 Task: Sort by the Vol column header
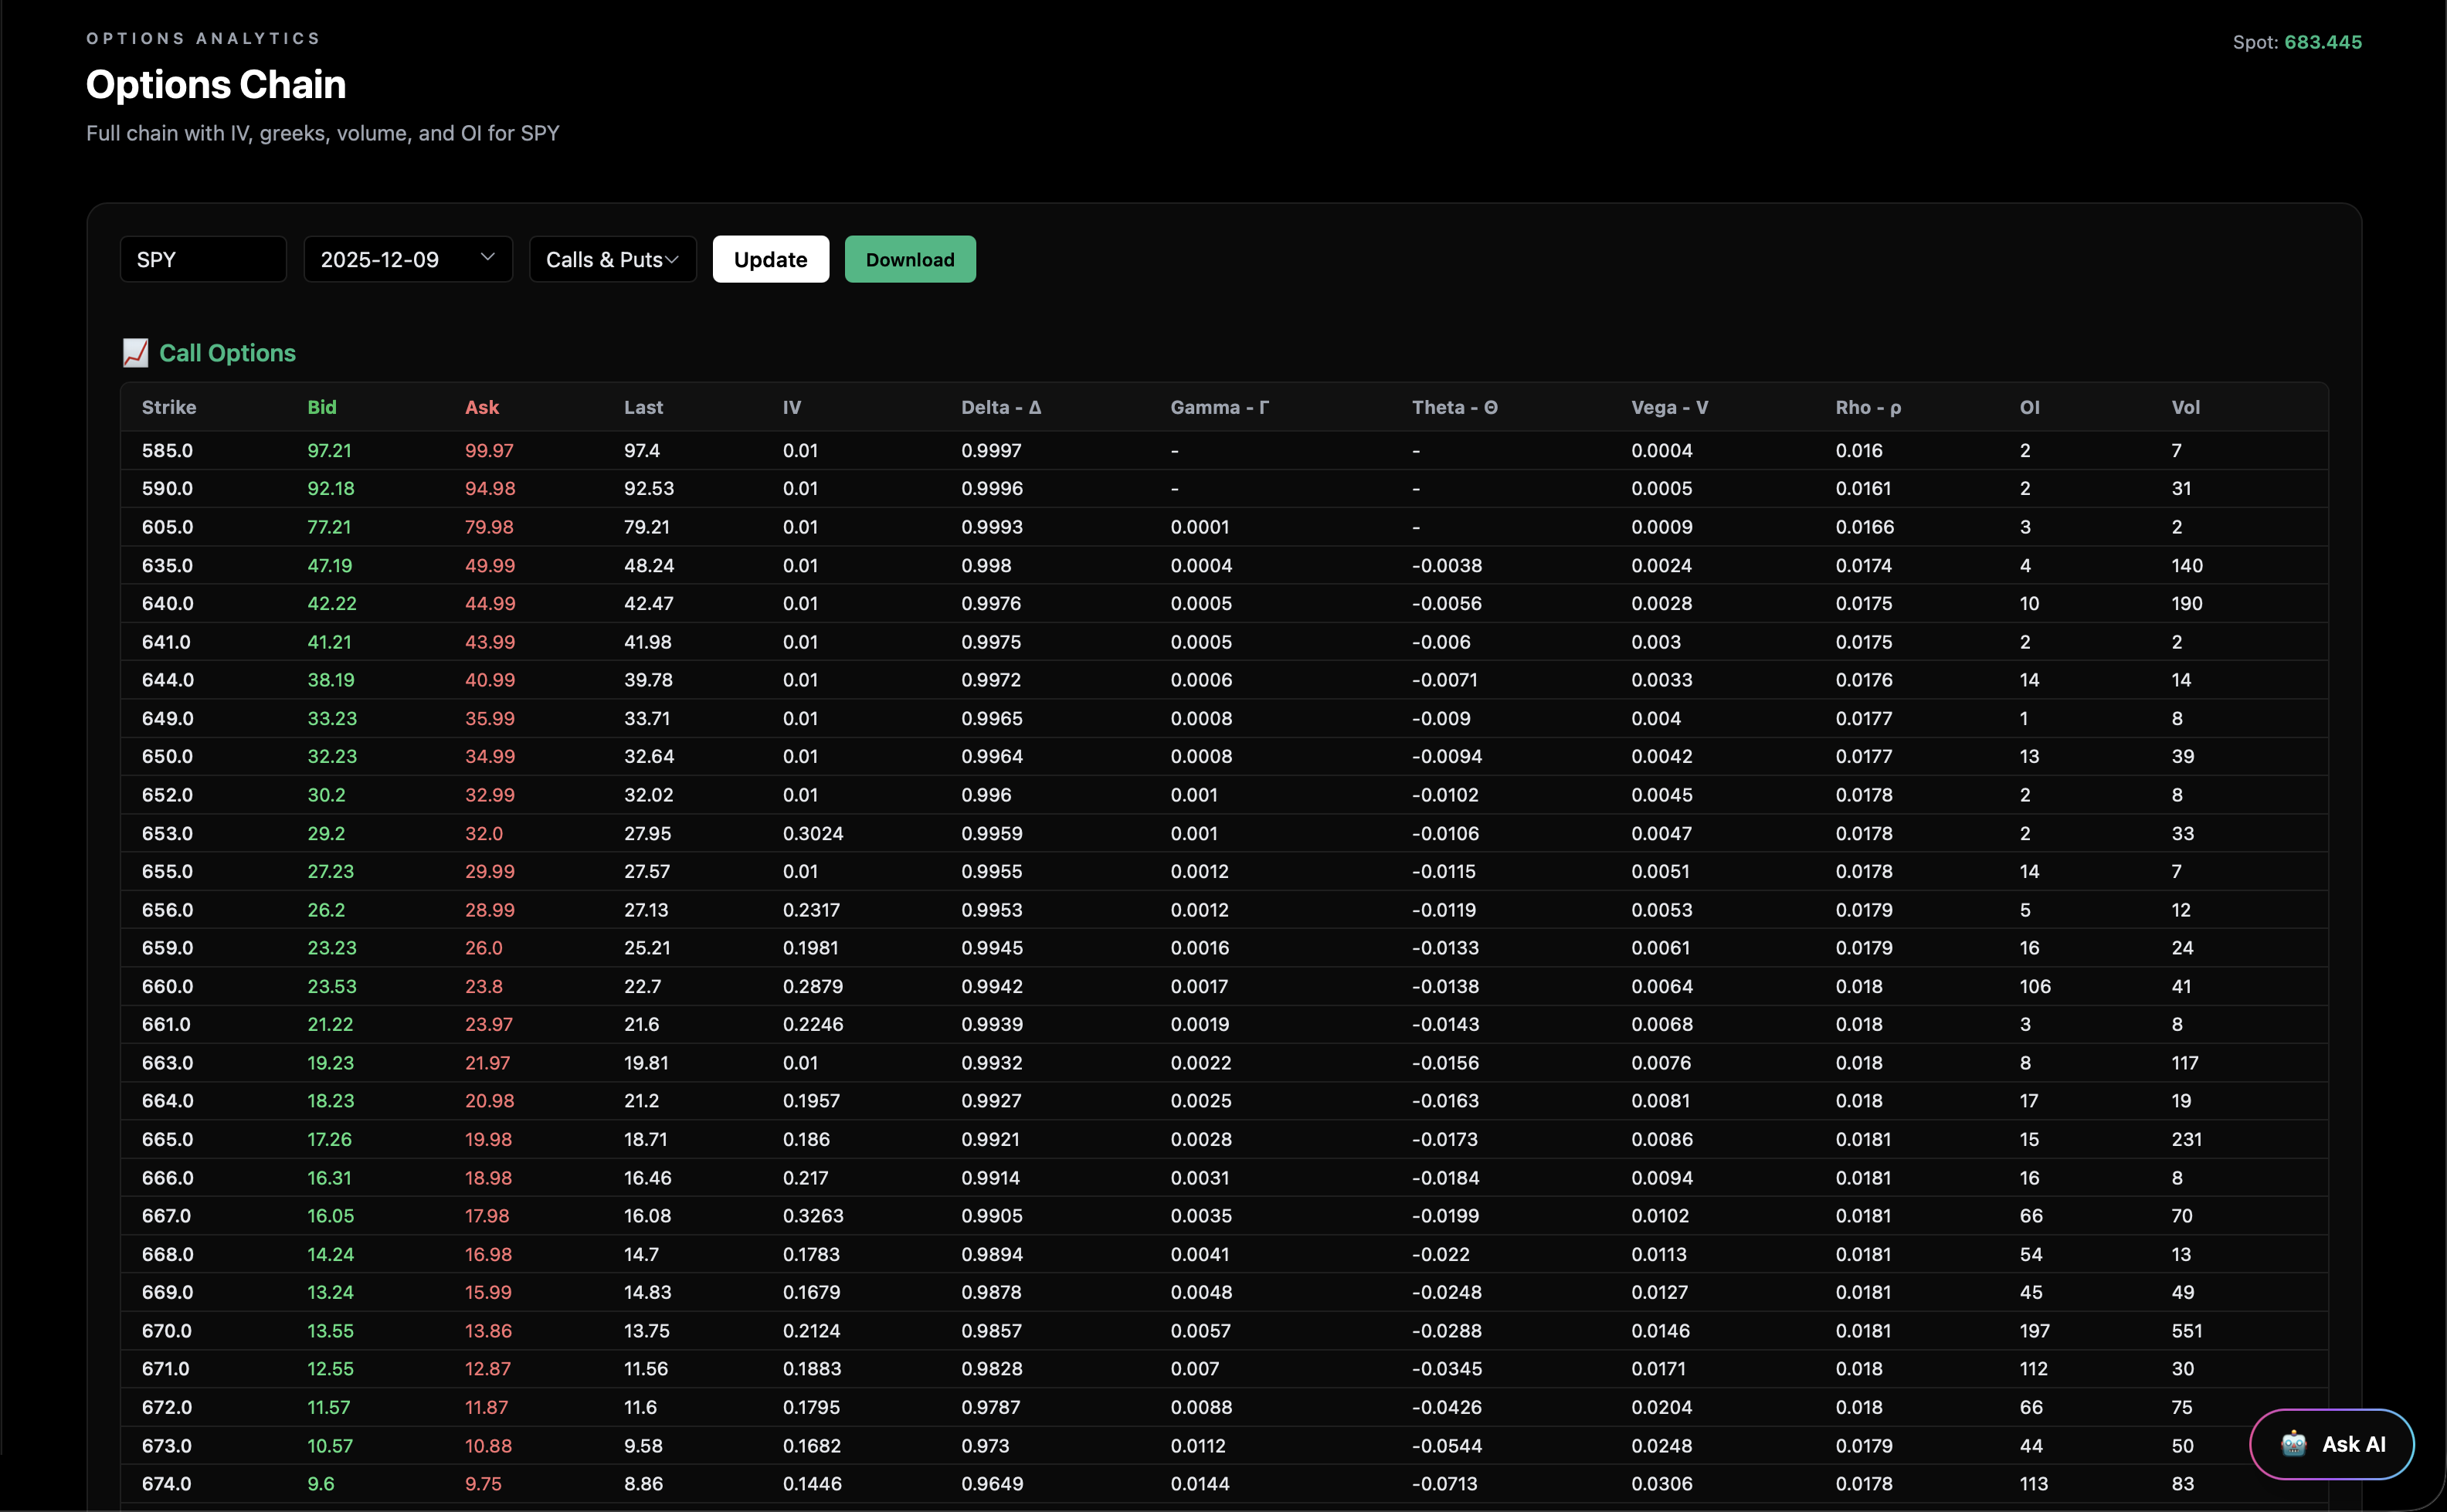pyautogui.click(x=2186, y=407)
